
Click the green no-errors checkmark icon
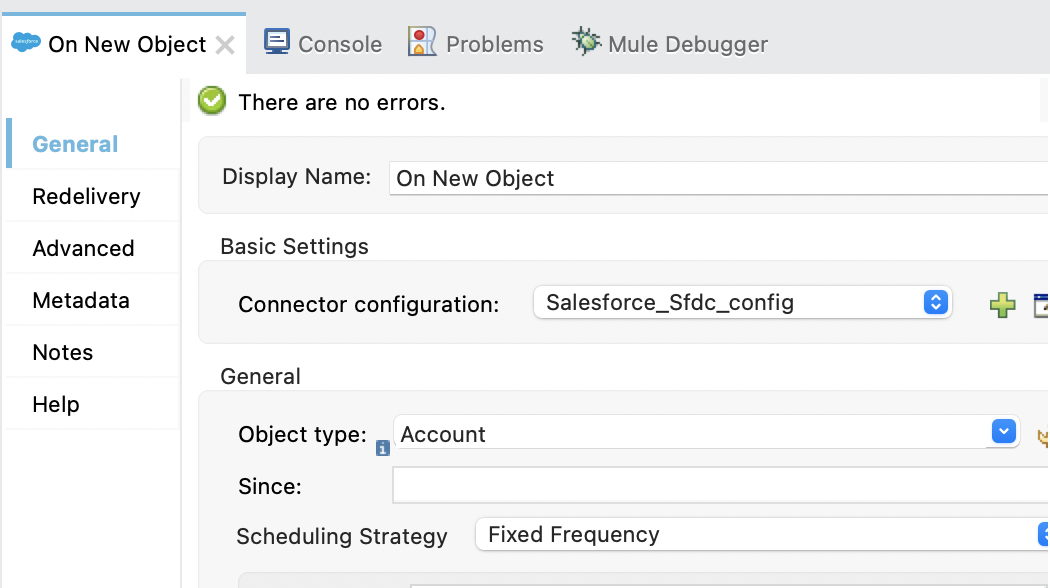coord(212,101)
